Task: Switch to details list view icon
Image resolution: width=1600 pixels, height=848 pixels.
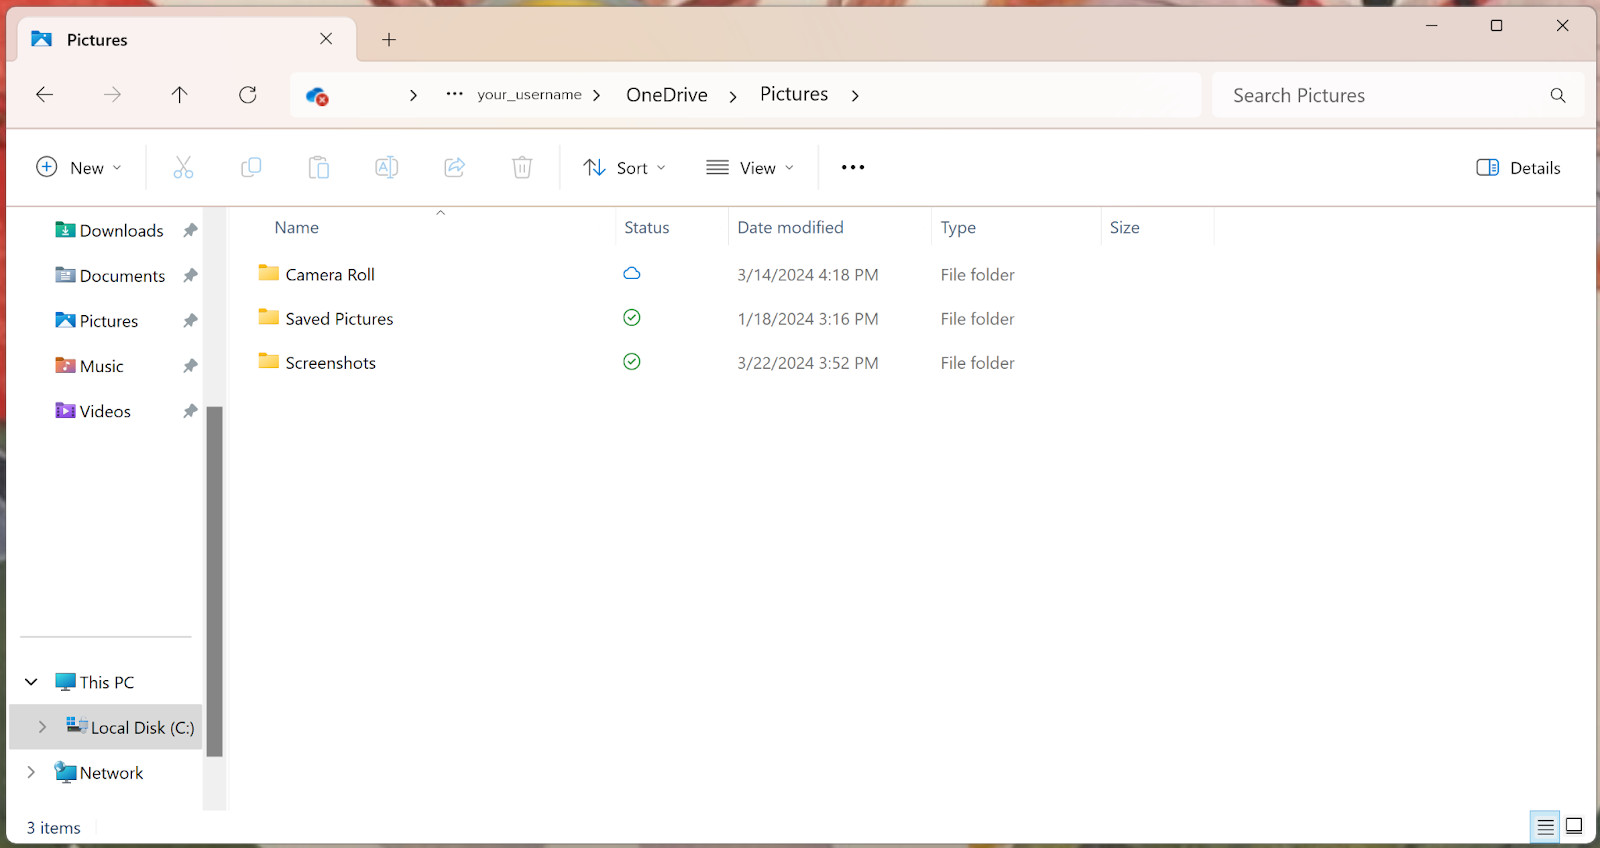Action: 1545,826
